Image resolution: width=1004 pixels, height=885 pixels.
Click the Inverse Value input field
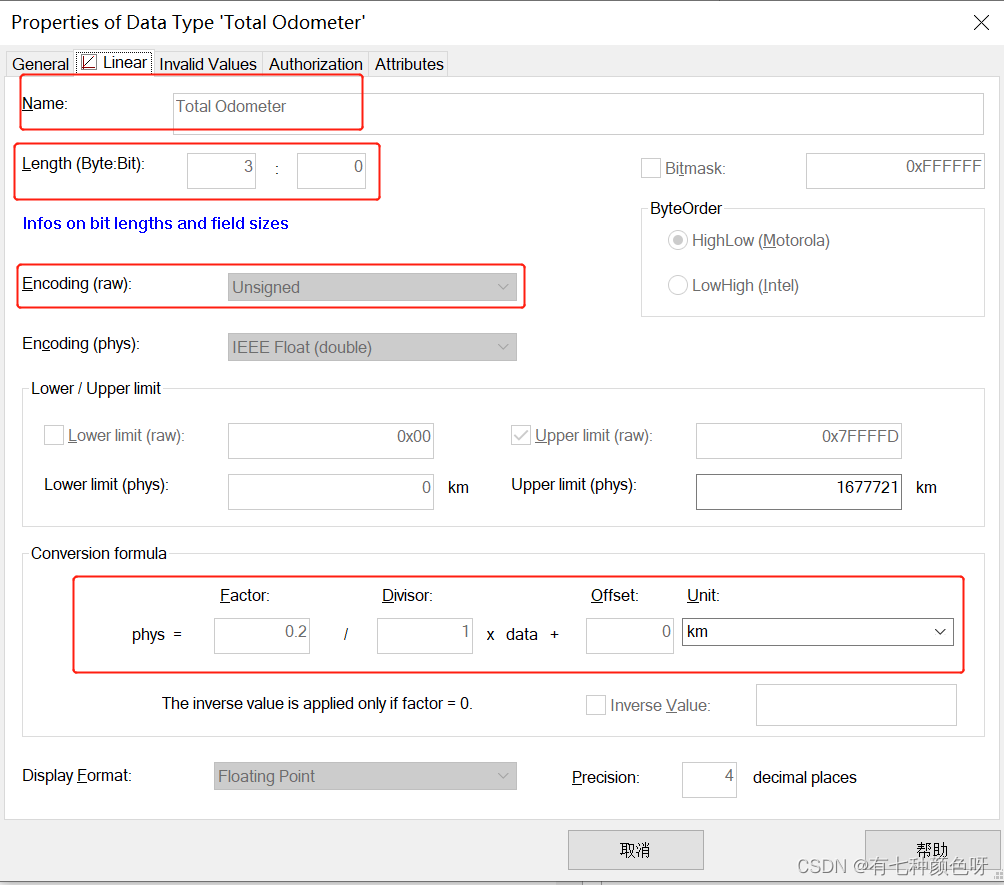pyautogui.click(x=856, y=705)
